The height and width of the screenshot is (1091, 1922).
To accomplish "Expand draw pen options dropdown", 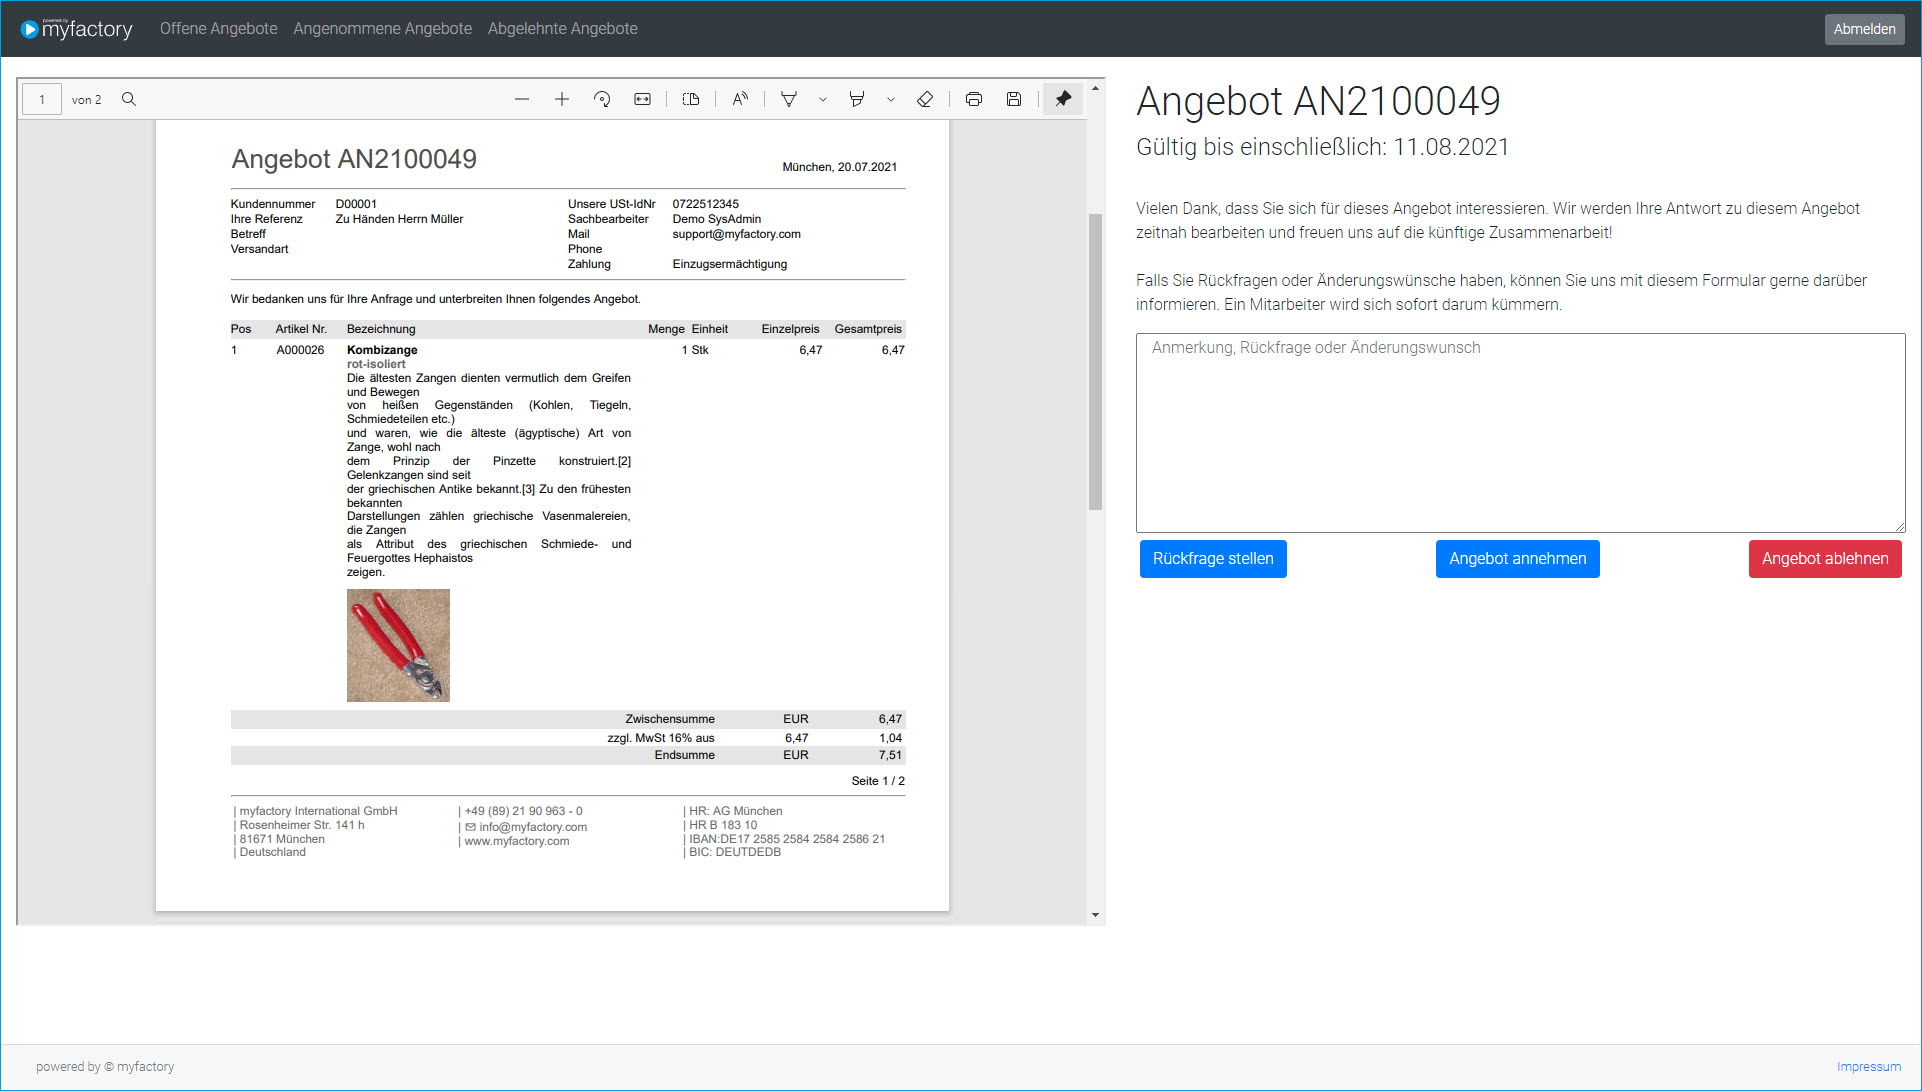I will [x=823, y=99].
